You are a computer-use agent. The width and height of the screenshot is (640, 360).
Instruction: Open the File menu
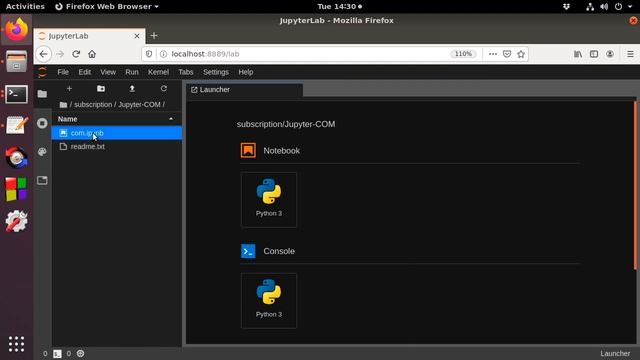63,72
